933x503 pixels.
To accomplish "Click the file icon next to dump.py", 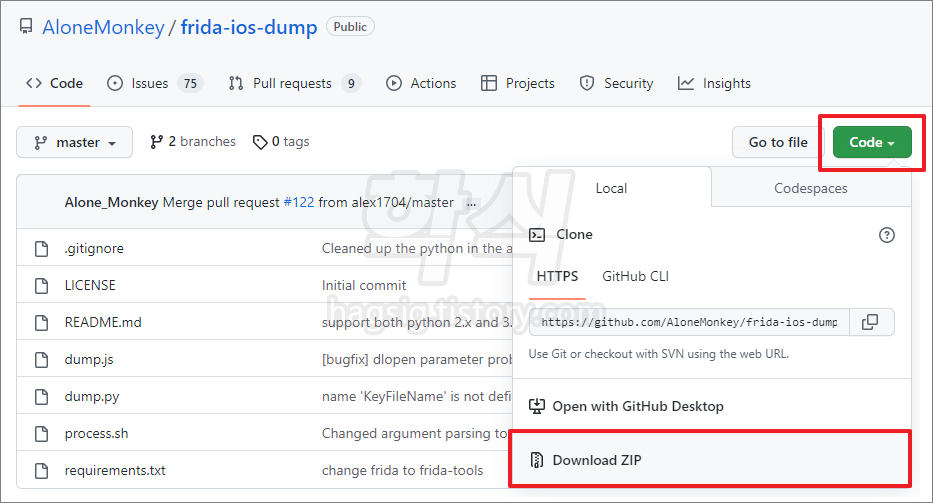I will click(41, 396).
